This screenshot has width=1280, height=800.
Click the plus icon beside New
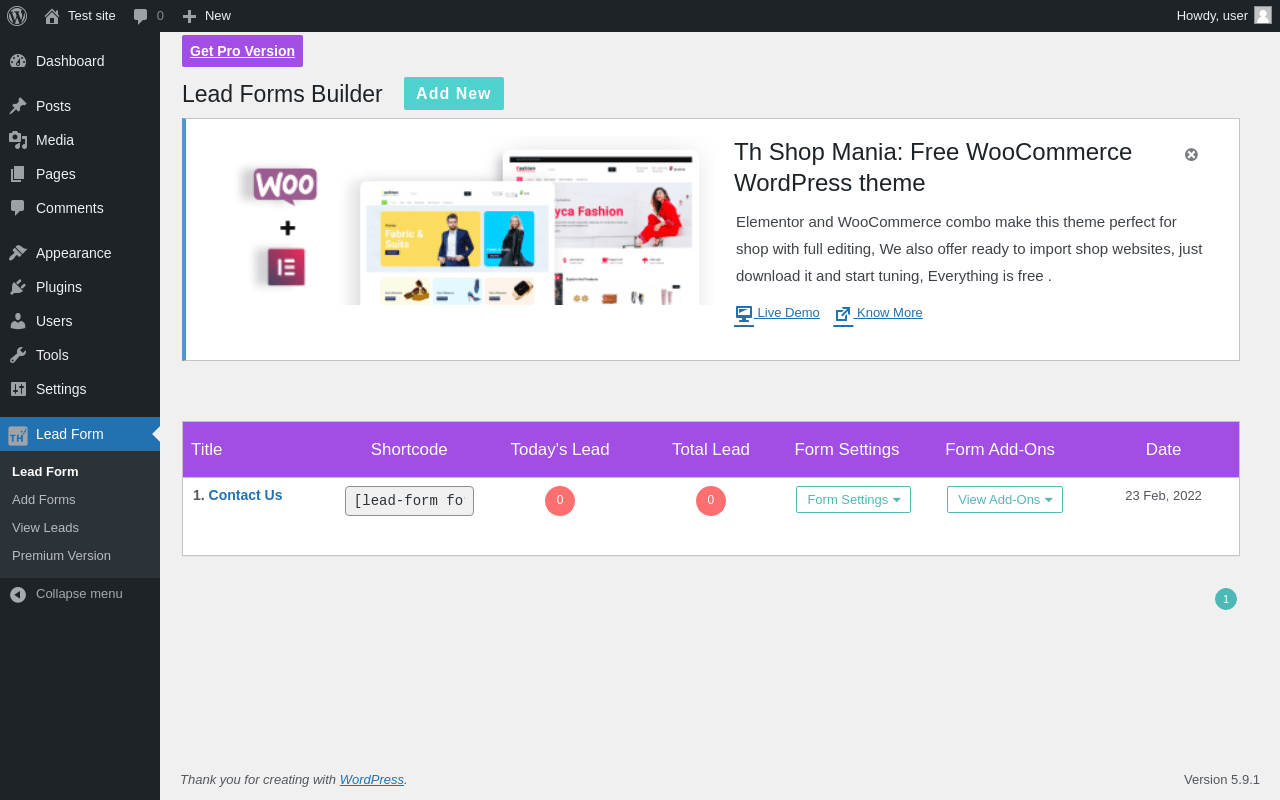(x=189, y=16)
